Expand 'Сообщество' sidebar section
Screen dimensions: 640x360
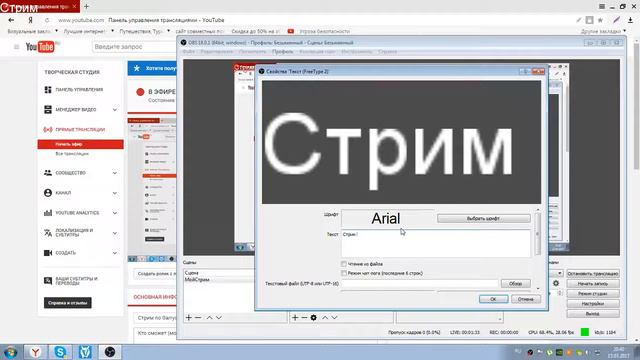click(x=115, y=173)
